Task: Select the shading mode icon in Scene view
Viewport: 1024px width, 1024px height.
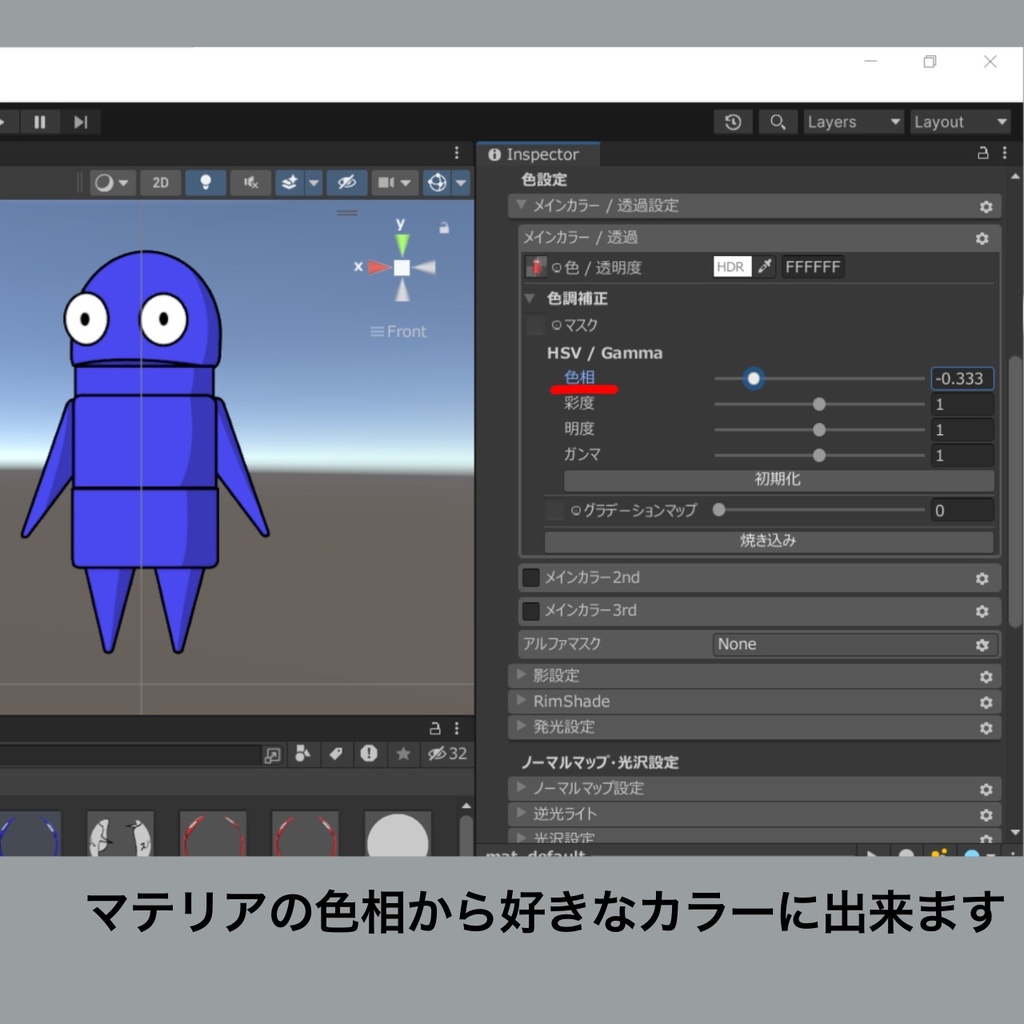Action: click(104, 182)
